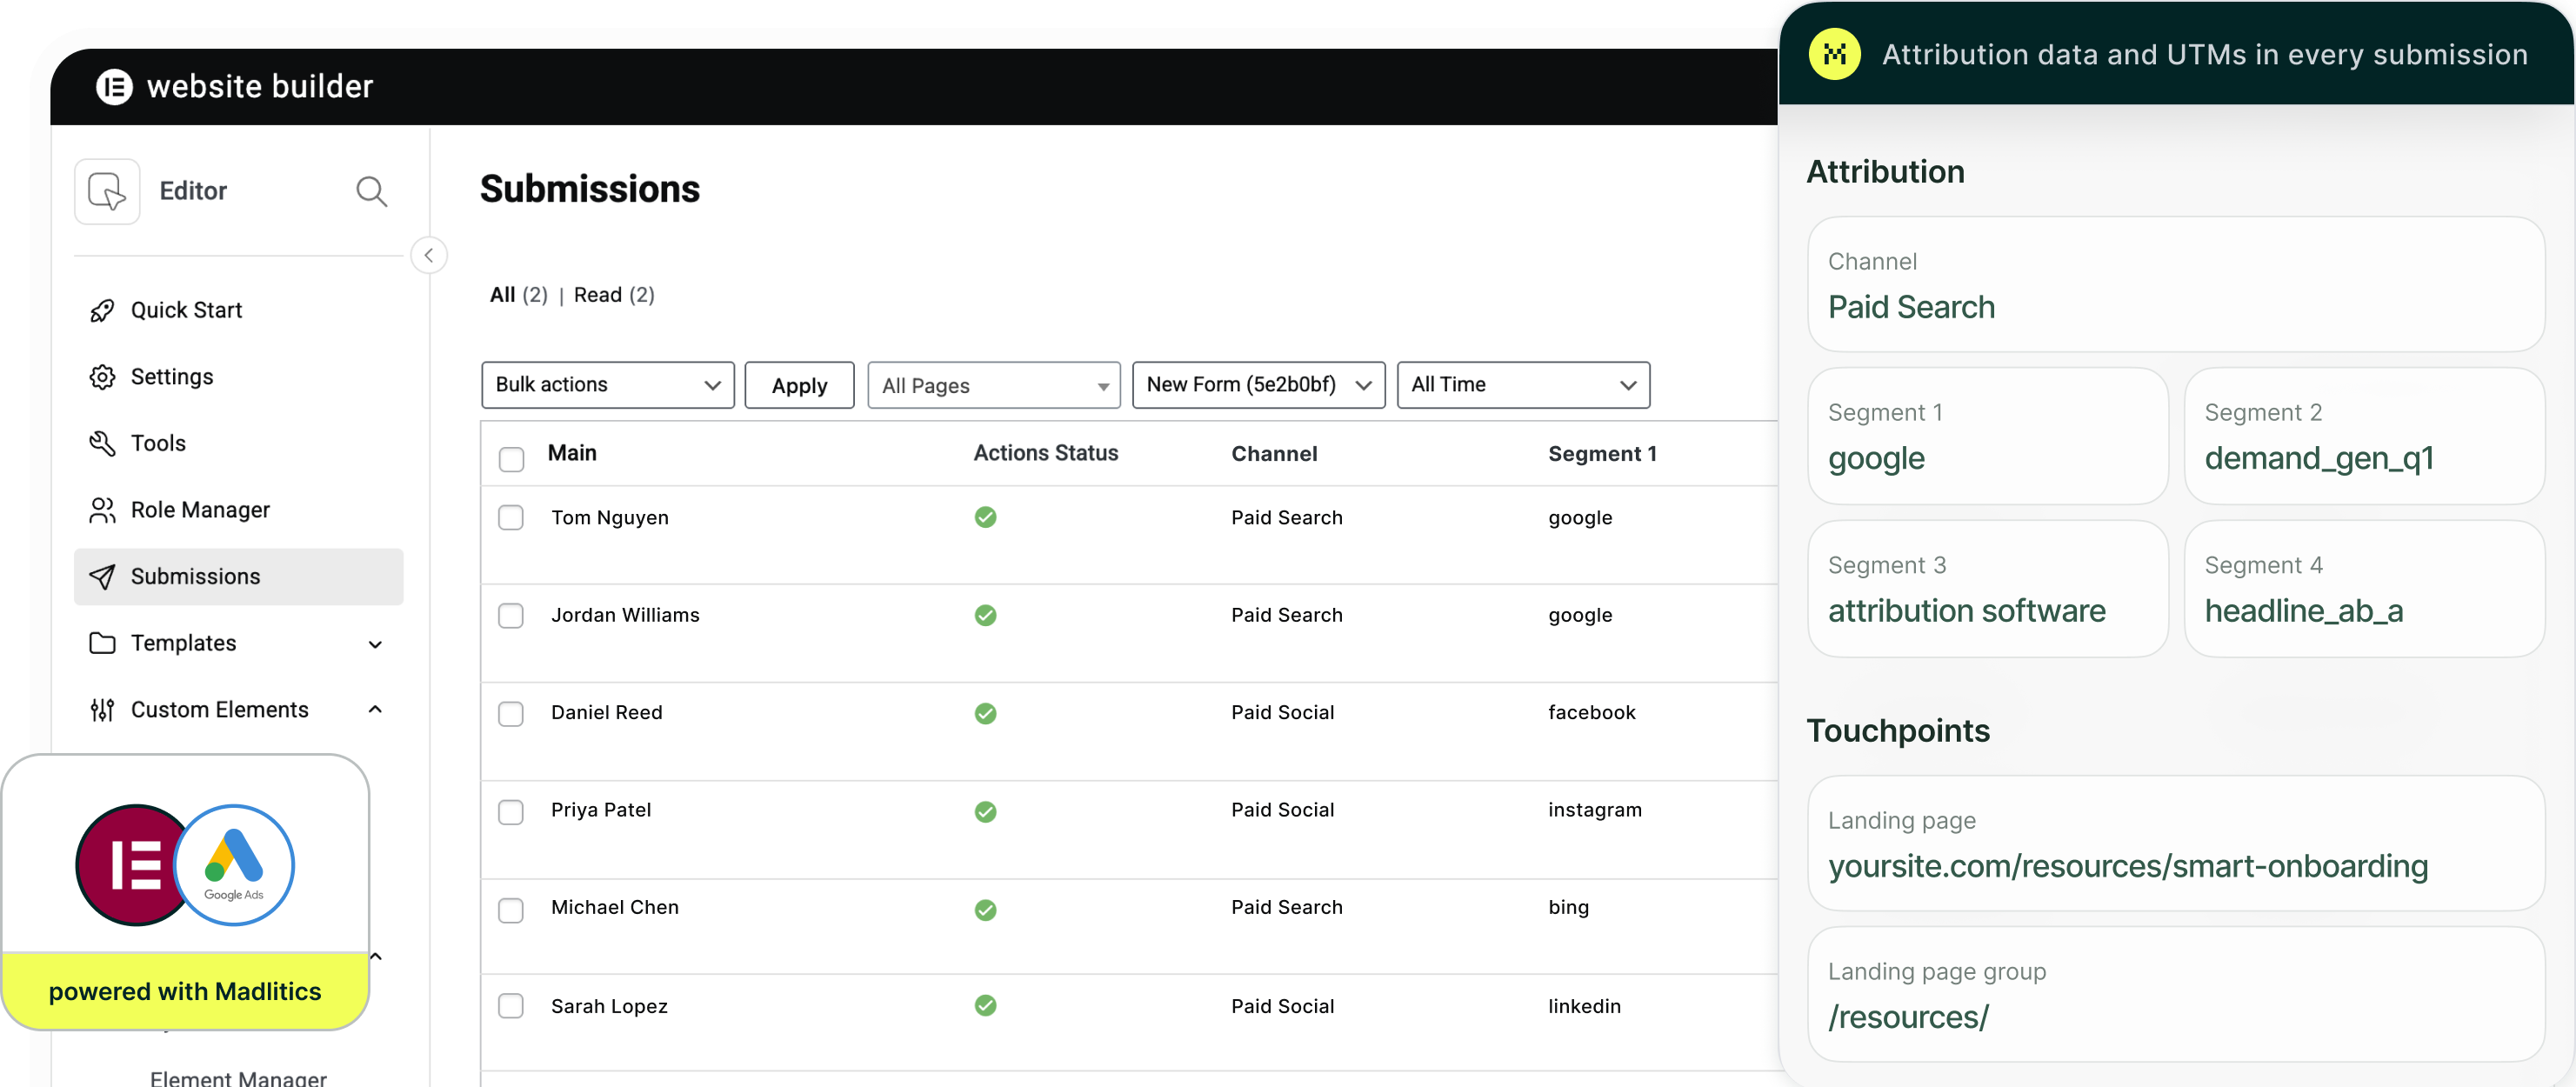This screenshot has width=2576, height=1087.
Task: Click 'instagram' in Priya Patel row
Action: click(x=1594, y=810)
